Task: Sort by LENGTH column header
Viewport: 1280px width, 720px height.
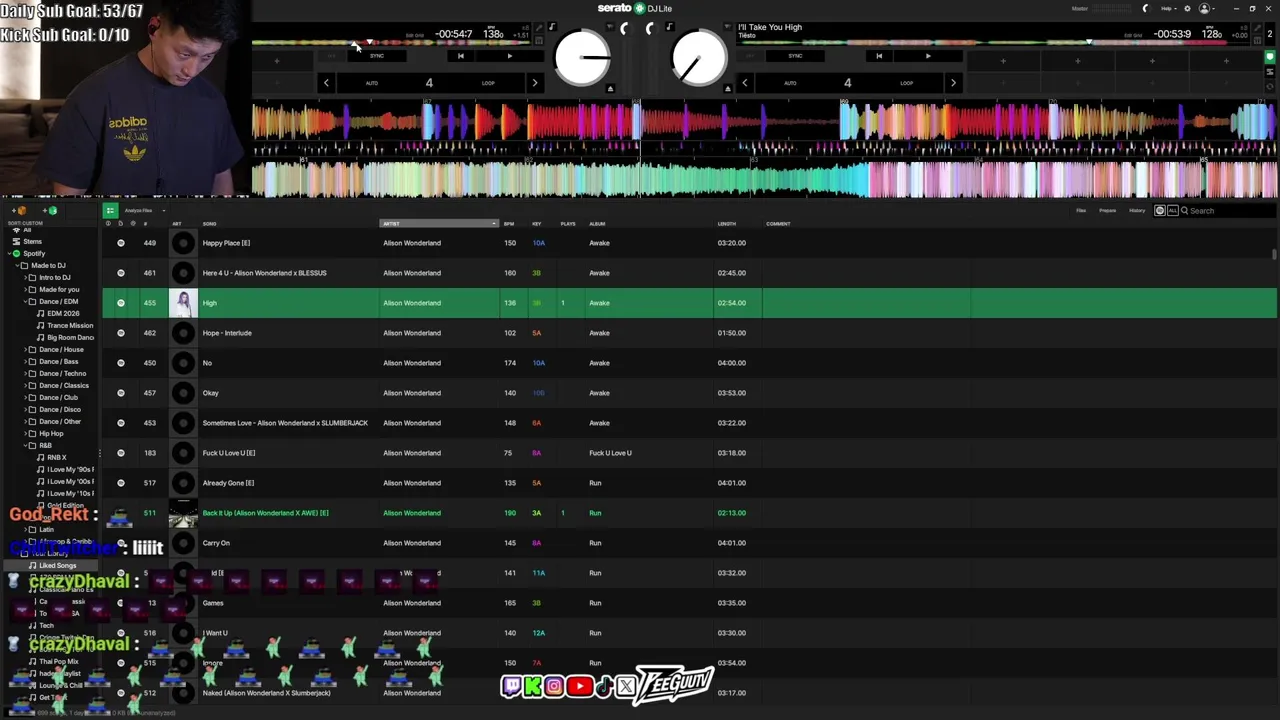Action: [x=726, y=223]
